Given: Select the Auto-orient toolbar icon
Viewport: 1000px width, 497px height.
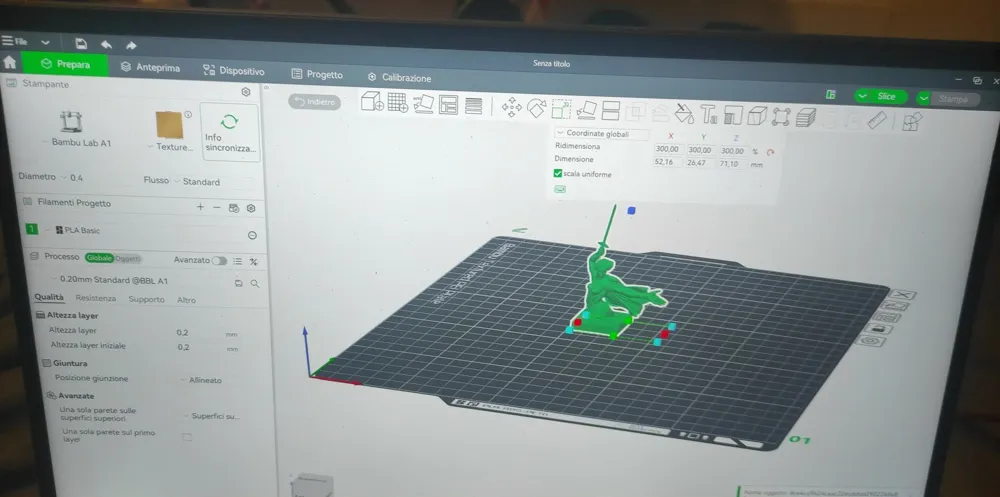Looking at the screenshot, I should point(423,103).
